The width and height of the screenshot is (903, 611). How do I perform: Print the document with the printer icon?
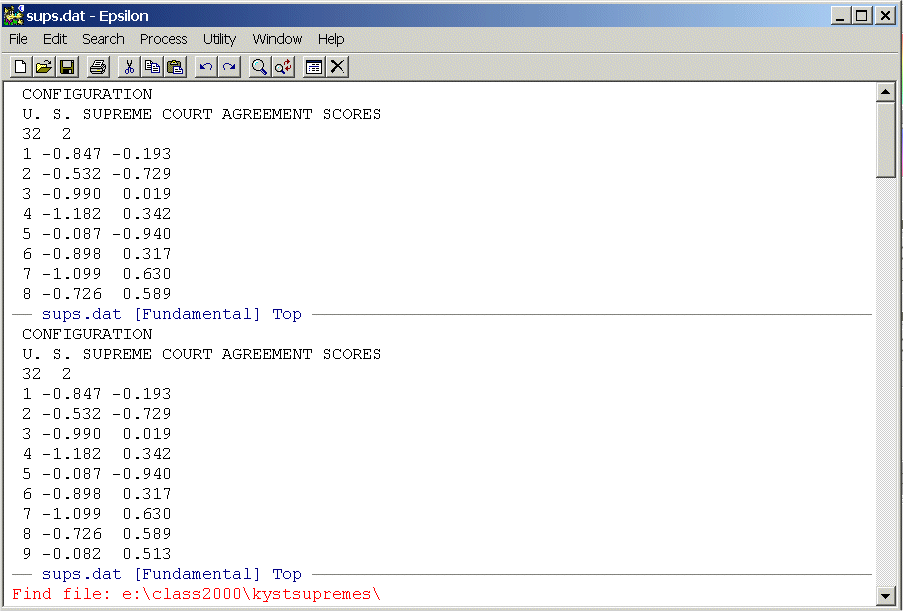(97, 67)
